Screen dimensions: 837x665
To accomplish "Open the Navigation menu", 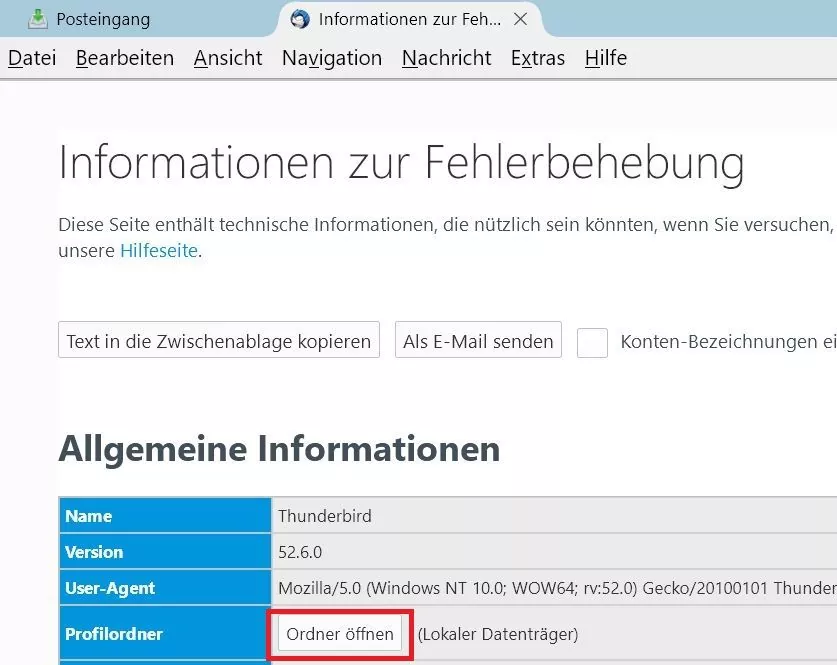I will pyautogui.click(x=332, y=58).
